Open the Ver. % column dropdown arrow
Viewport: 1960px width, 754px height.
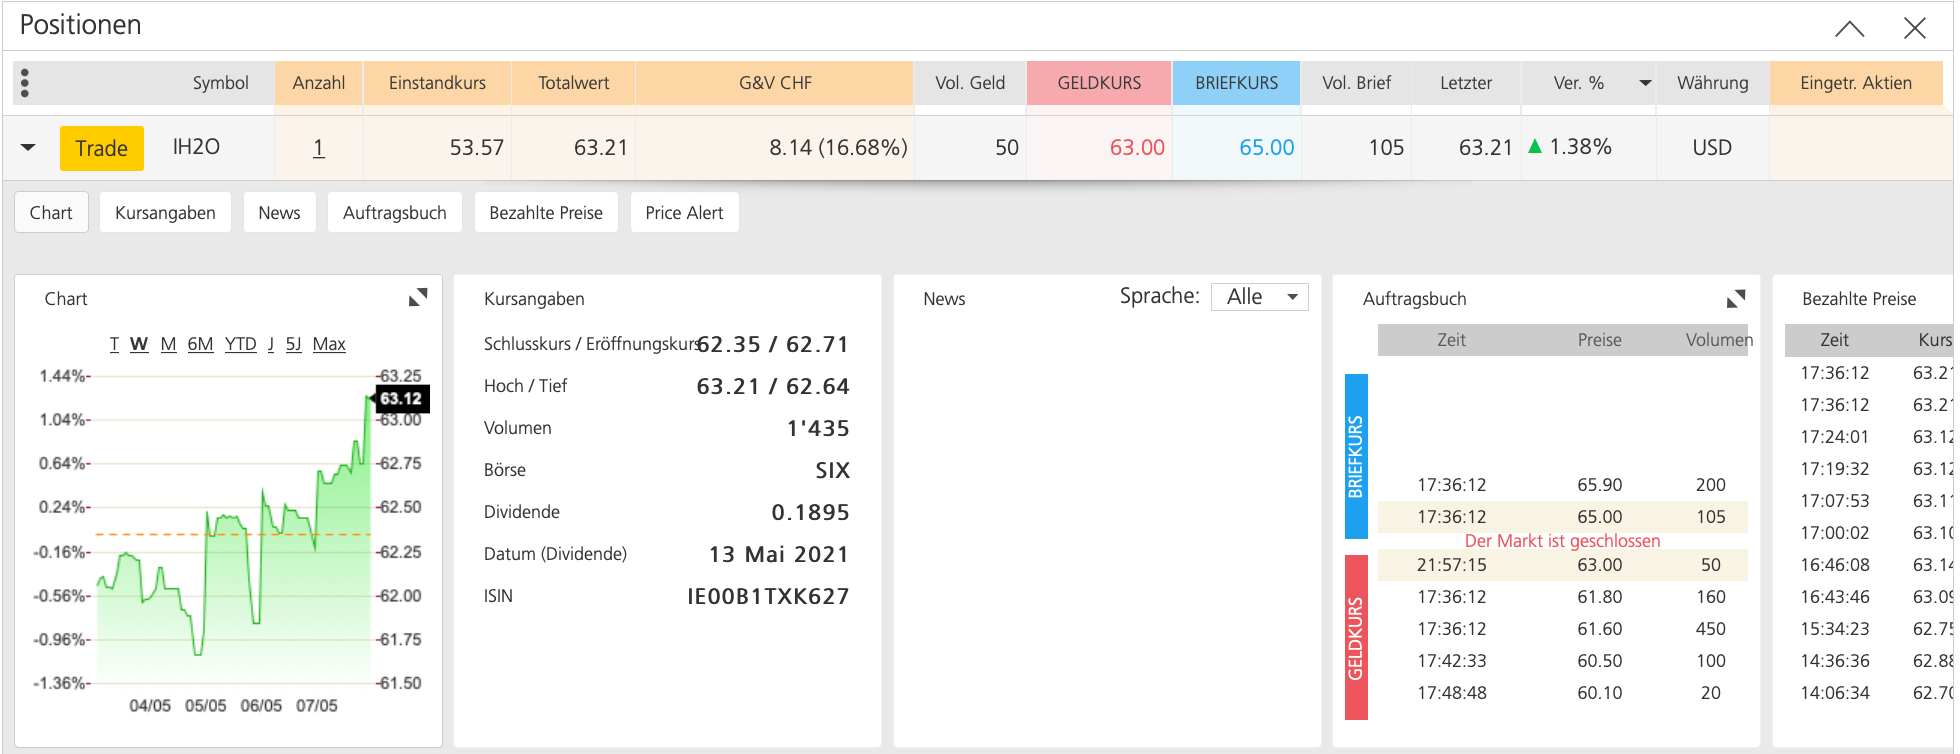pyautogui.click(x=1645, y=83)
